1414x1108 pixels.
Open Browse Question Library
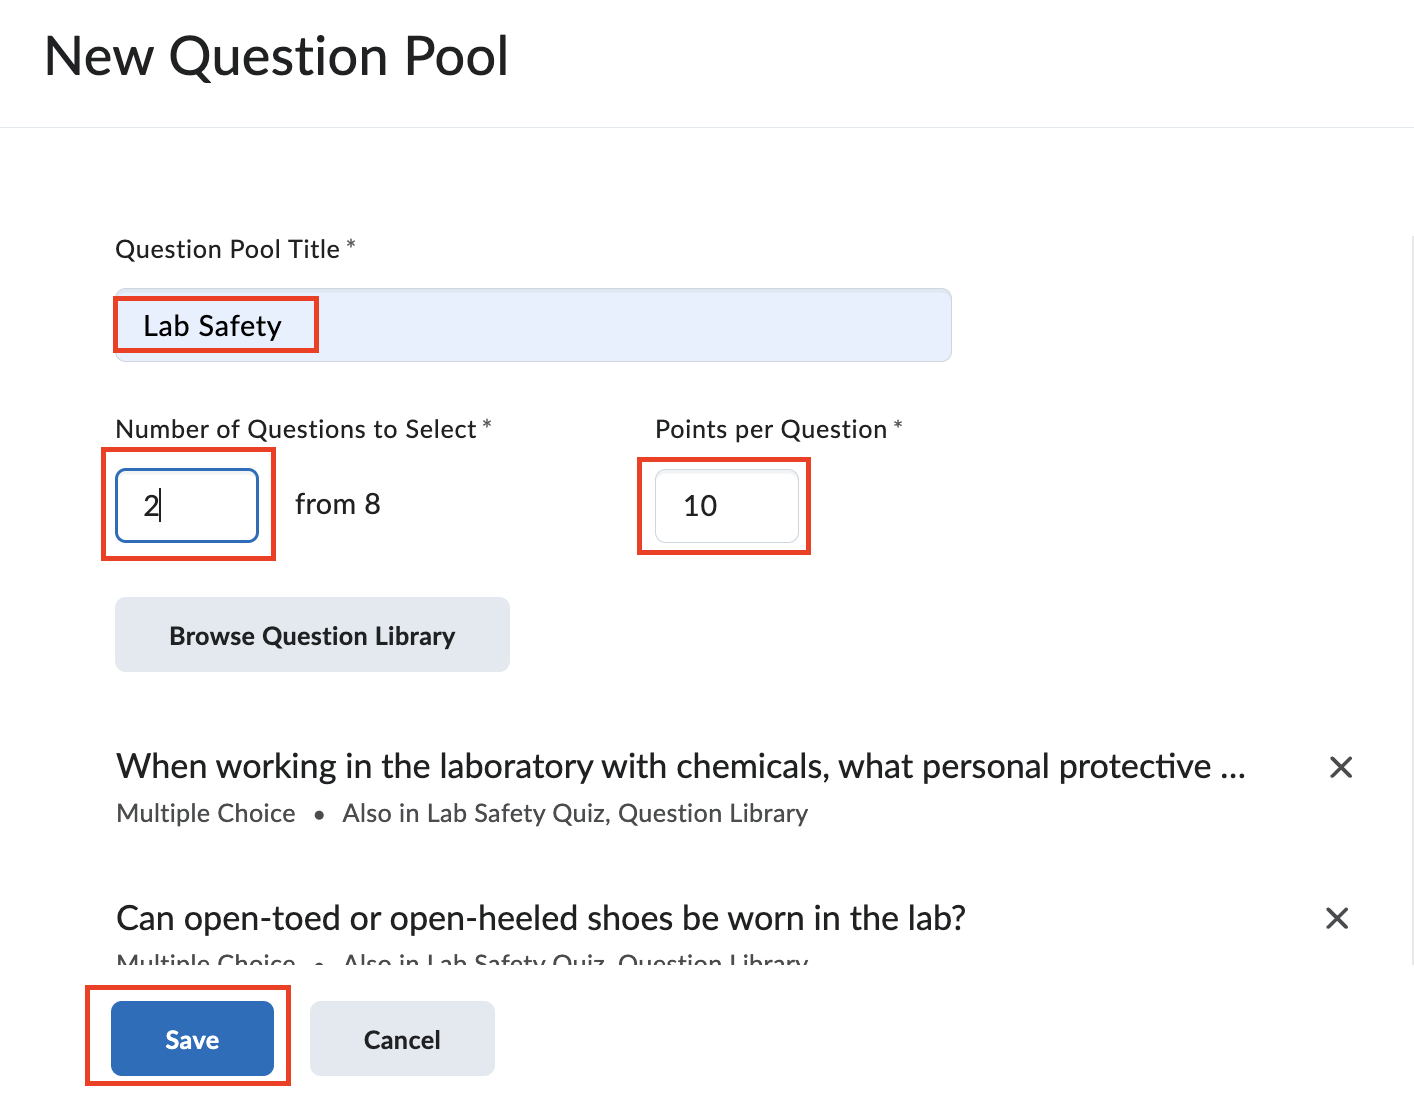pos(312,635)
